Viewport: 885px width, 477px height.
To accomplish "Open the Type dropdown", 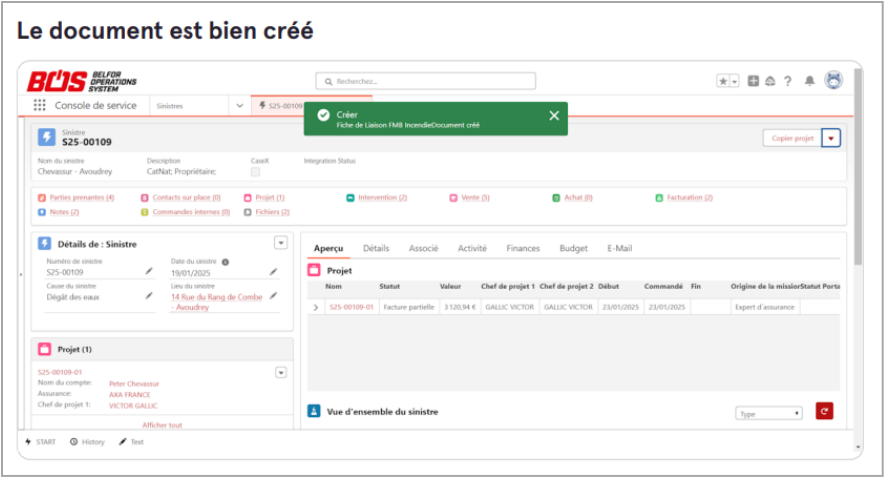I will (x=769, y=414).
